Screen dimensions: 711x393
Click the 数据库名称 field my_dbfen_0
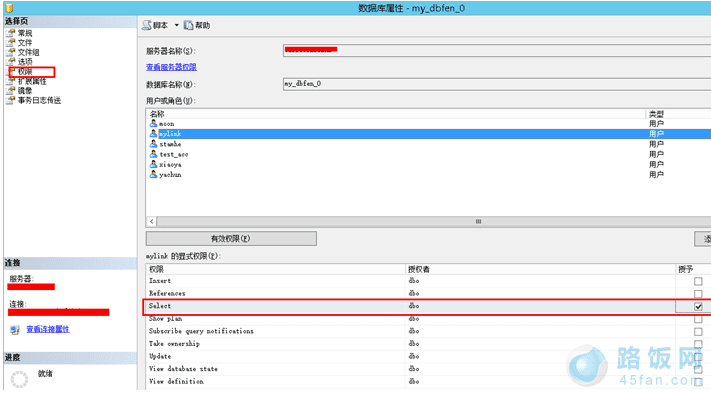point(497,84)
